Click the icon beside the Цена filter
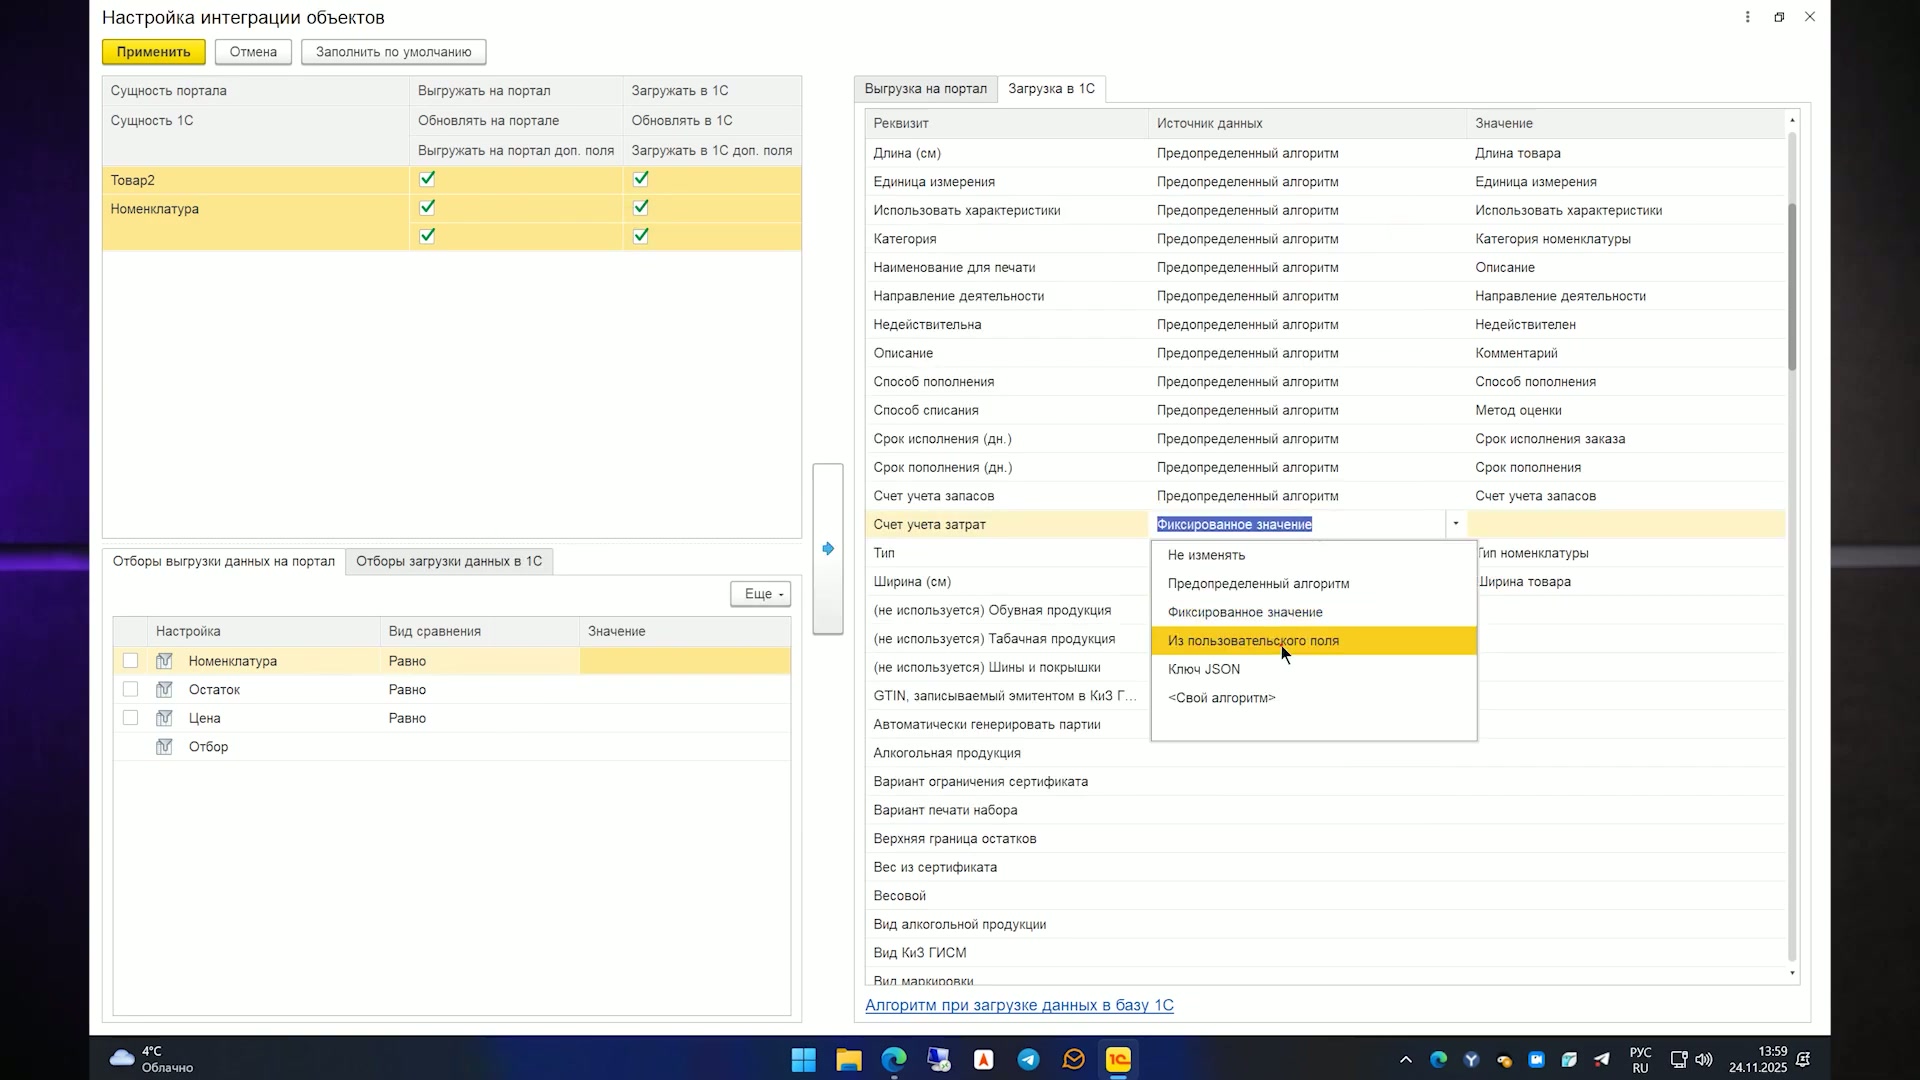The width and height of the screenshot is (1920, 1080). [x=164, y=718]
